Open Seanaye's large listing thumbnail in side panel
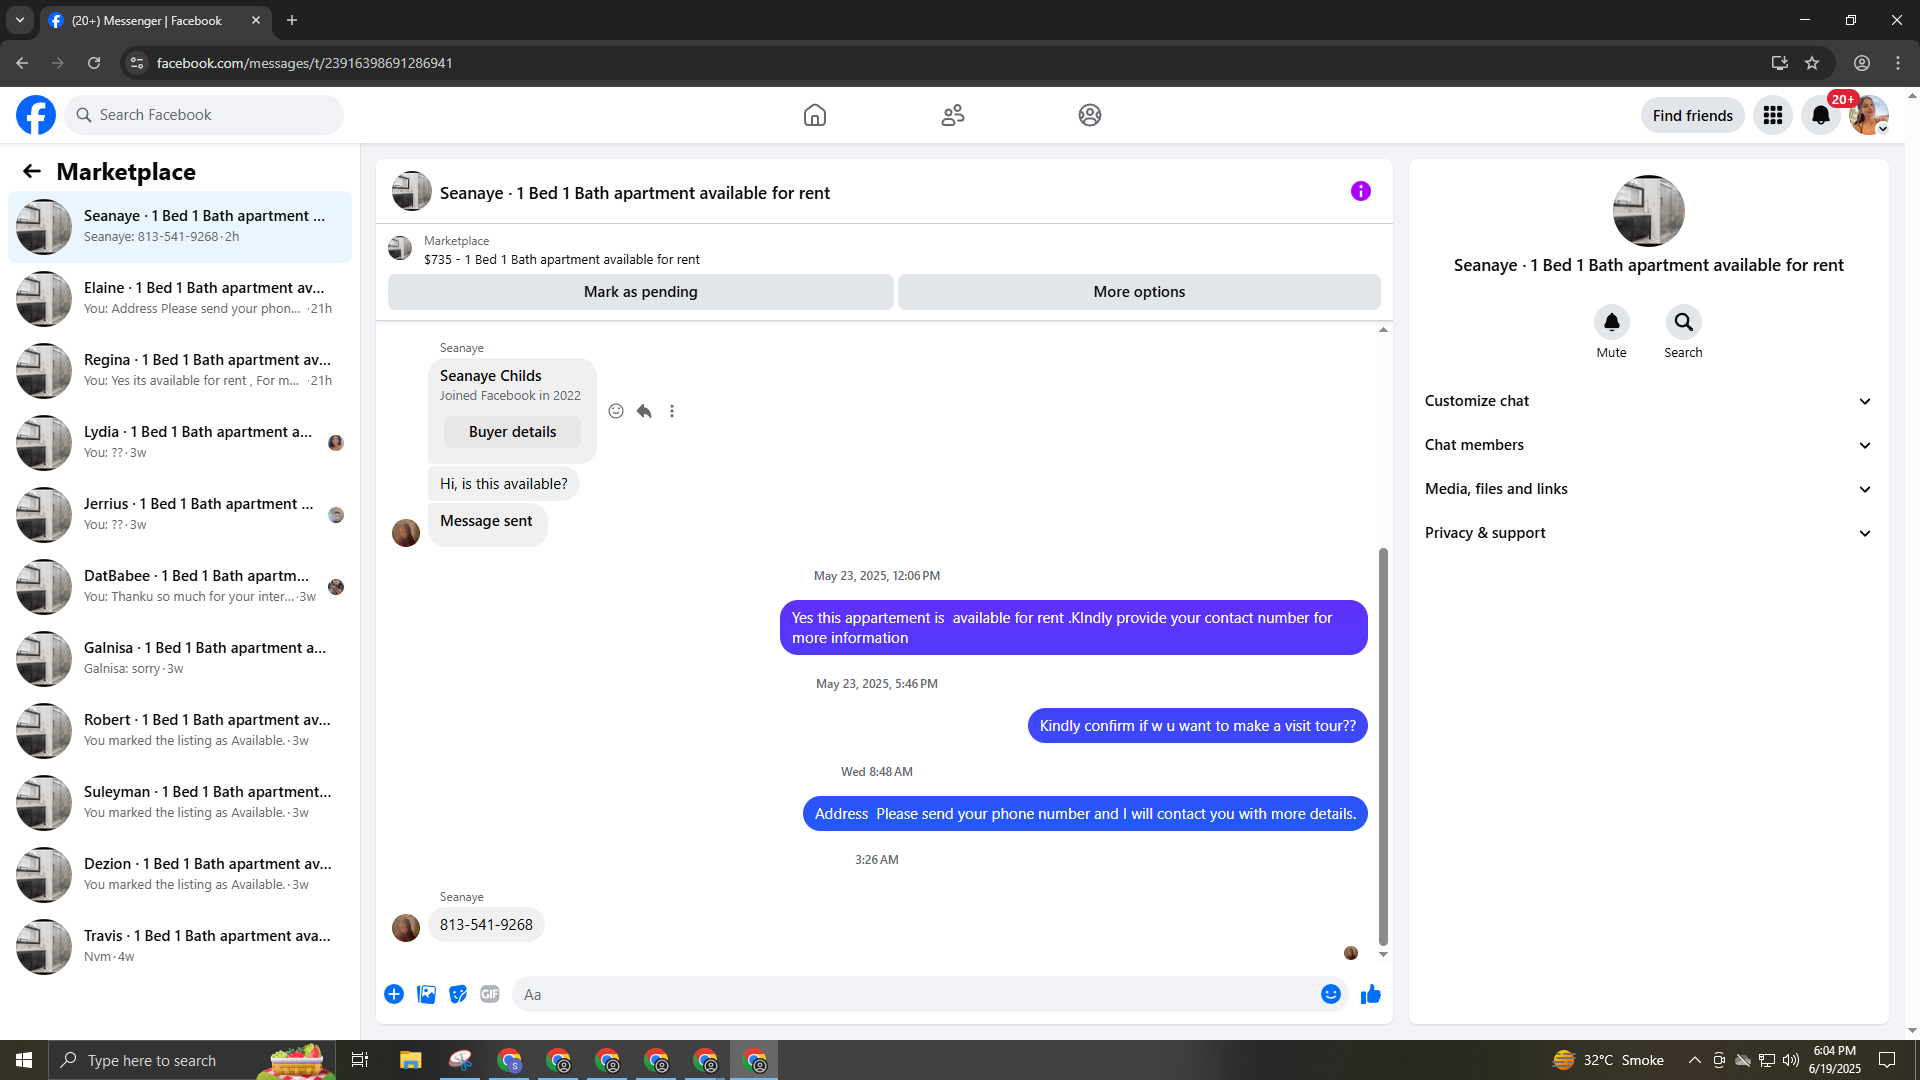This screenshot has height=1080, width=1920. tap(1649, 211)
